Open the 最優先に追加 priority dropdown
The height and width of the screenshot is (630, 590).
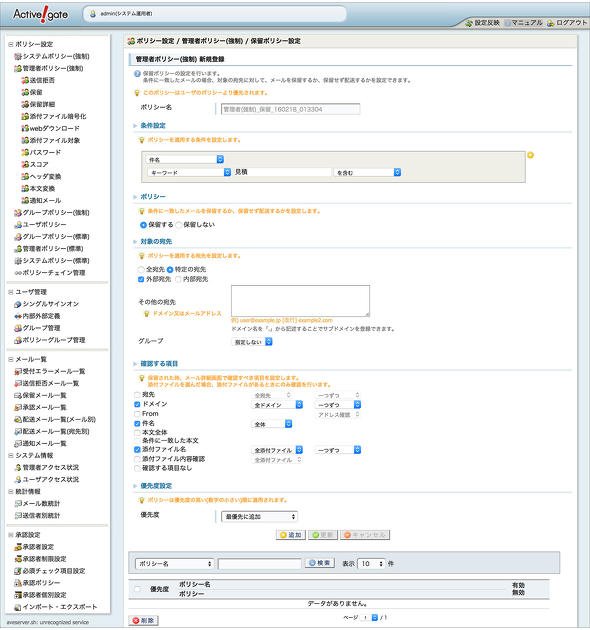tap(260, 516)
